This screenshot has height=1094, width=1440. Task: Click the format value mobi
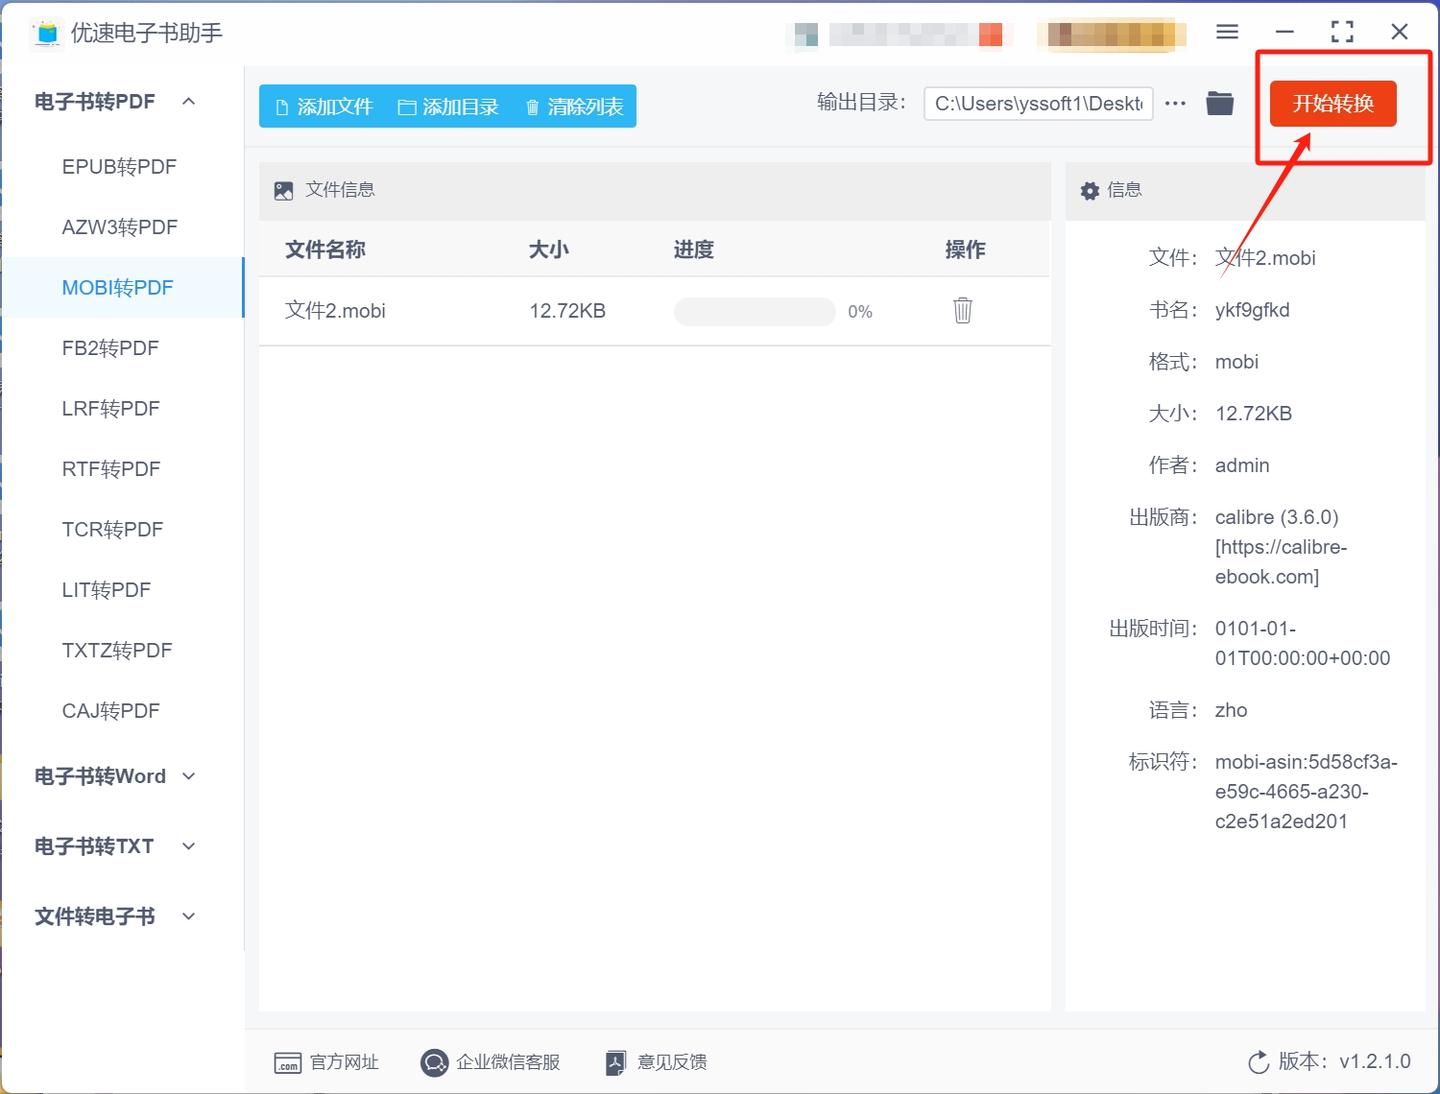click(x=1237, y=362)
